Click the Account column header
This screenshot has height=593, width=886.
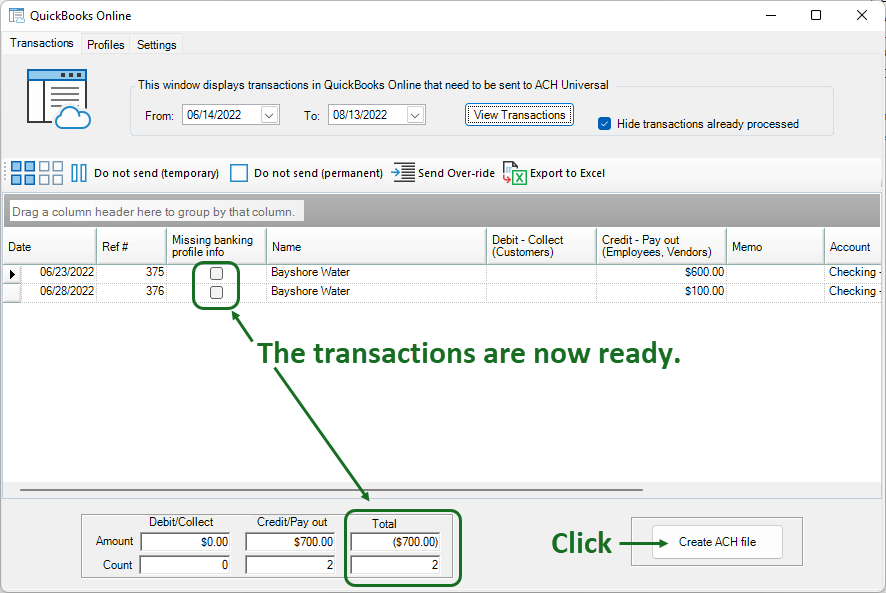tap(853, 246)
